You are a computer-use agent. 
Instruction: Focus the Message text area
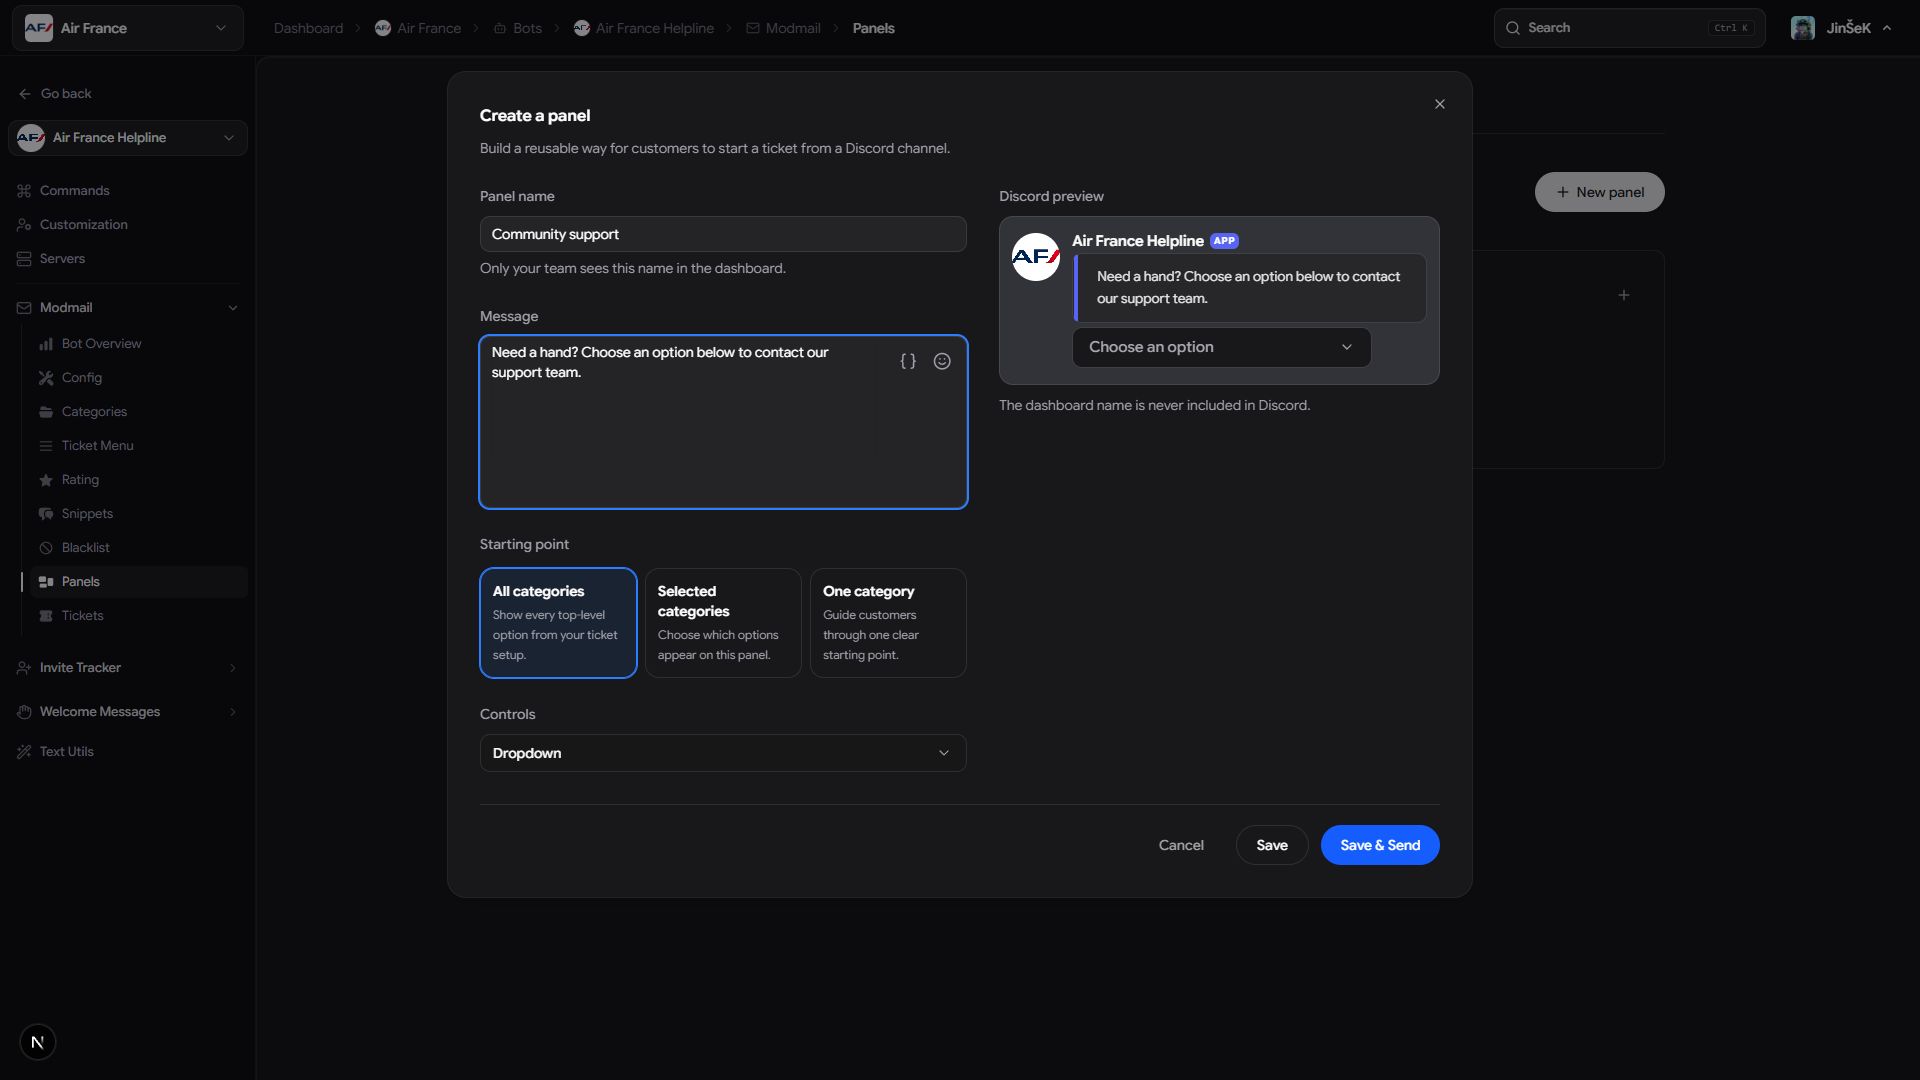723,422
